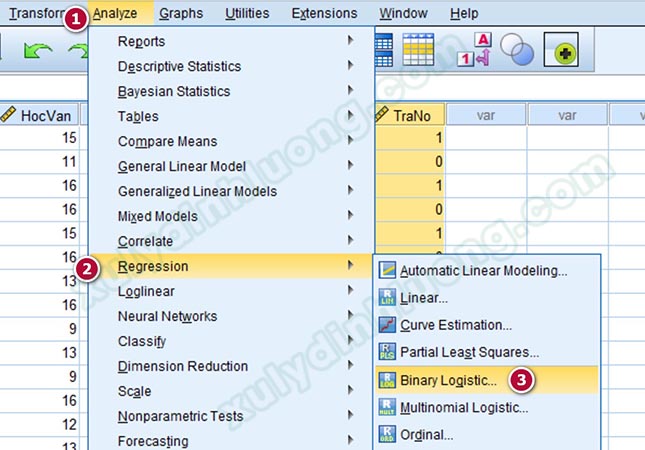Click the green plus toolbar icon
645x450 pixels.
click(x=561, y=50)
